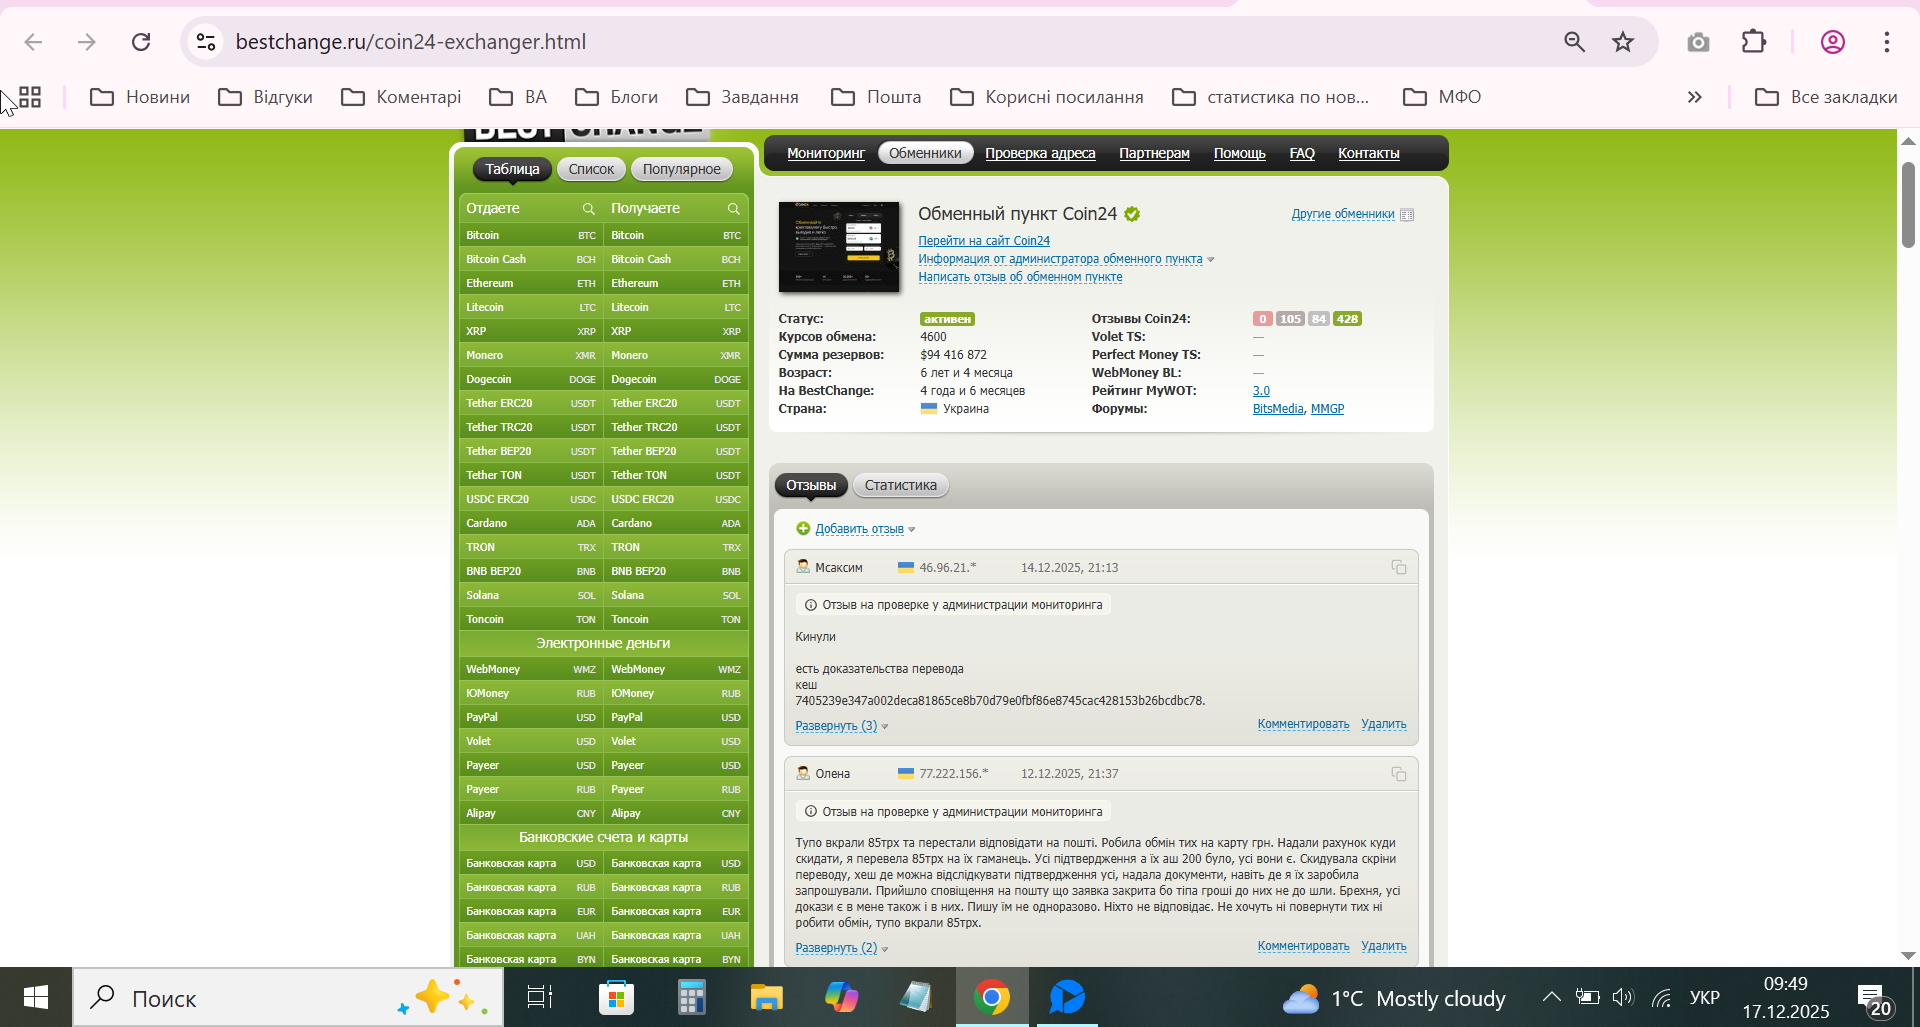1920x1027 pixels.
Task: Open Task View in the taskbar
Action: 540,997
